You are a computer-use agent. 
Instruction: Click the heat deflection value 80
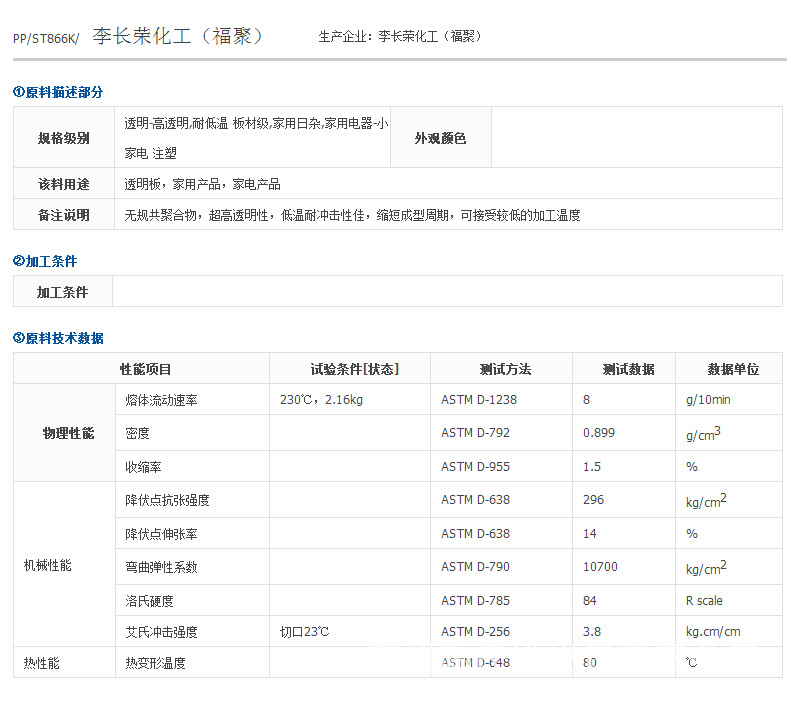point(590,663)
